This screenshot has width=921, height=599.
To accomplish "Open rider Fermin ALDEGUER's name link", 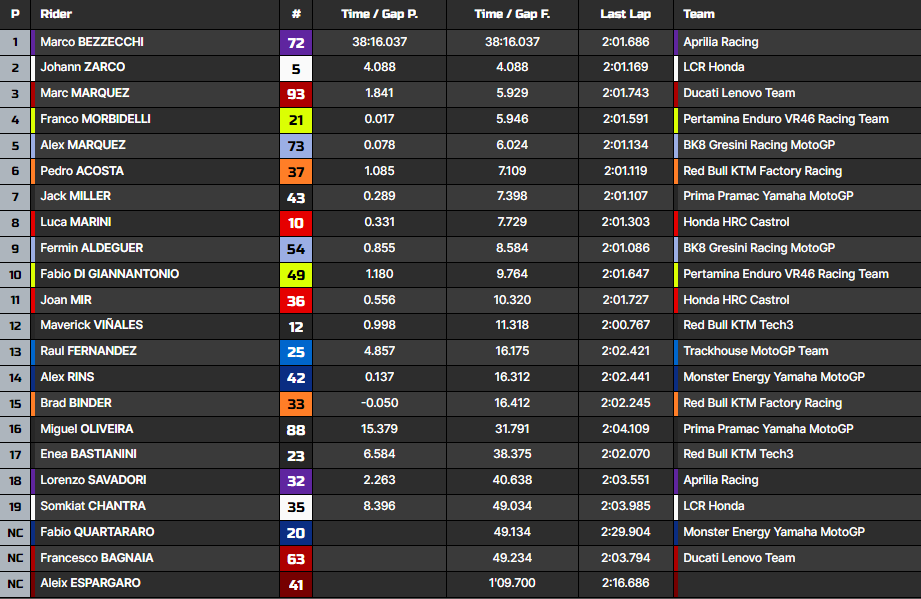I will point(91,248).
